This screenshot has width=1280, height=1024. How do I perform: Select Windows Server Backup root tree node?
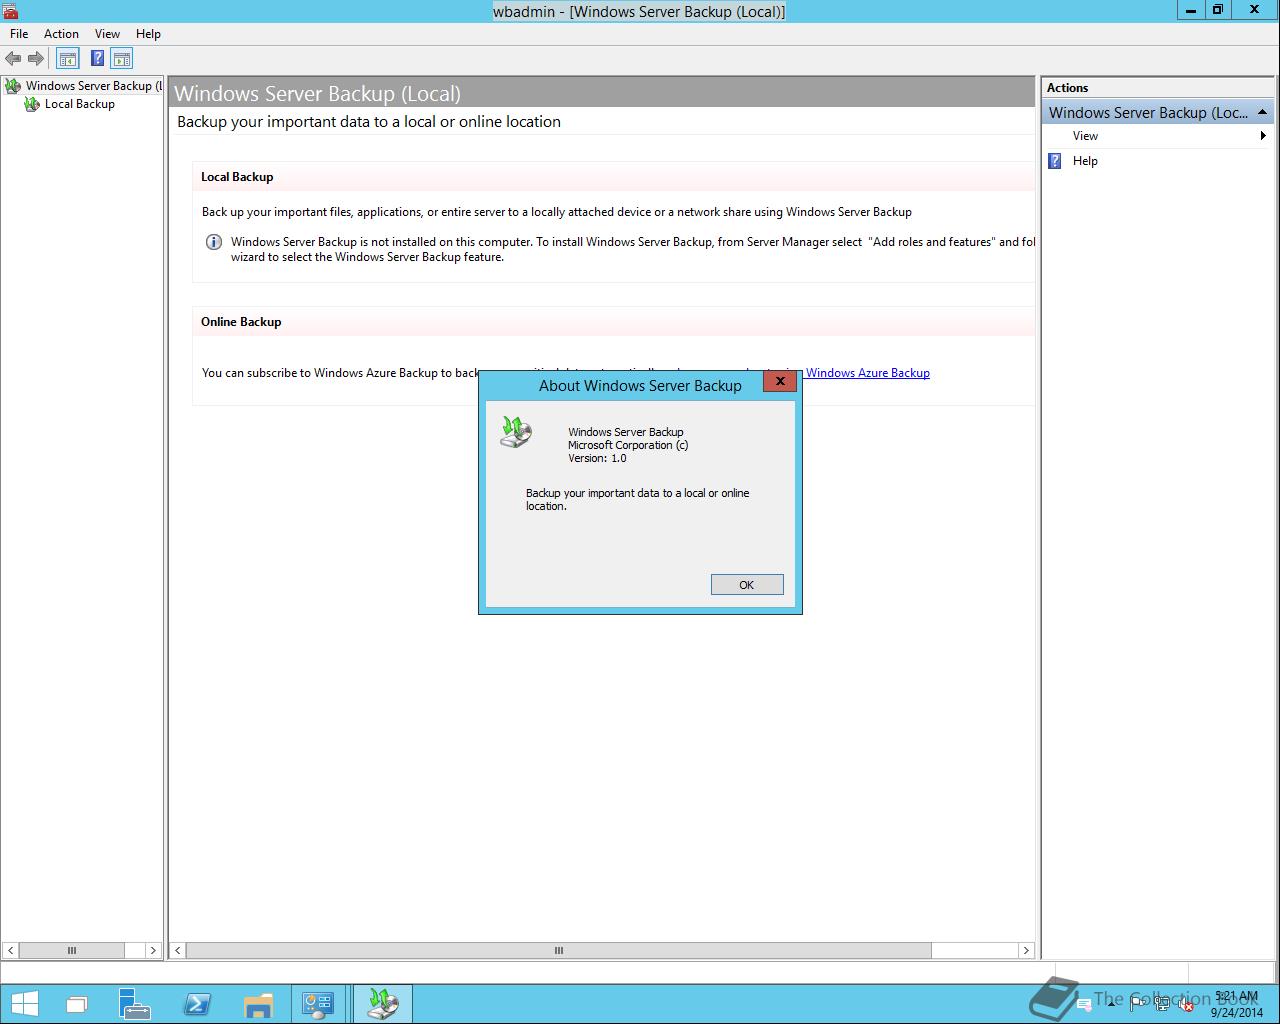click(84, 86)
